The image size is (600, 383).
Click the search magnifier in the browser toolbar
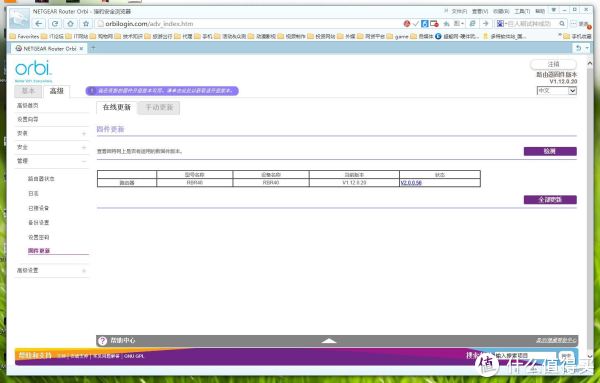point(562,24)
